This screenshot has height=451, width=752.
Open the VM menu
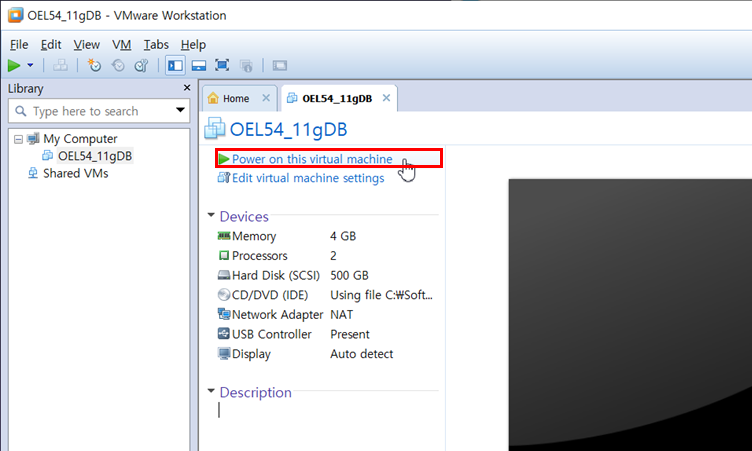click(x=121, y=45)
